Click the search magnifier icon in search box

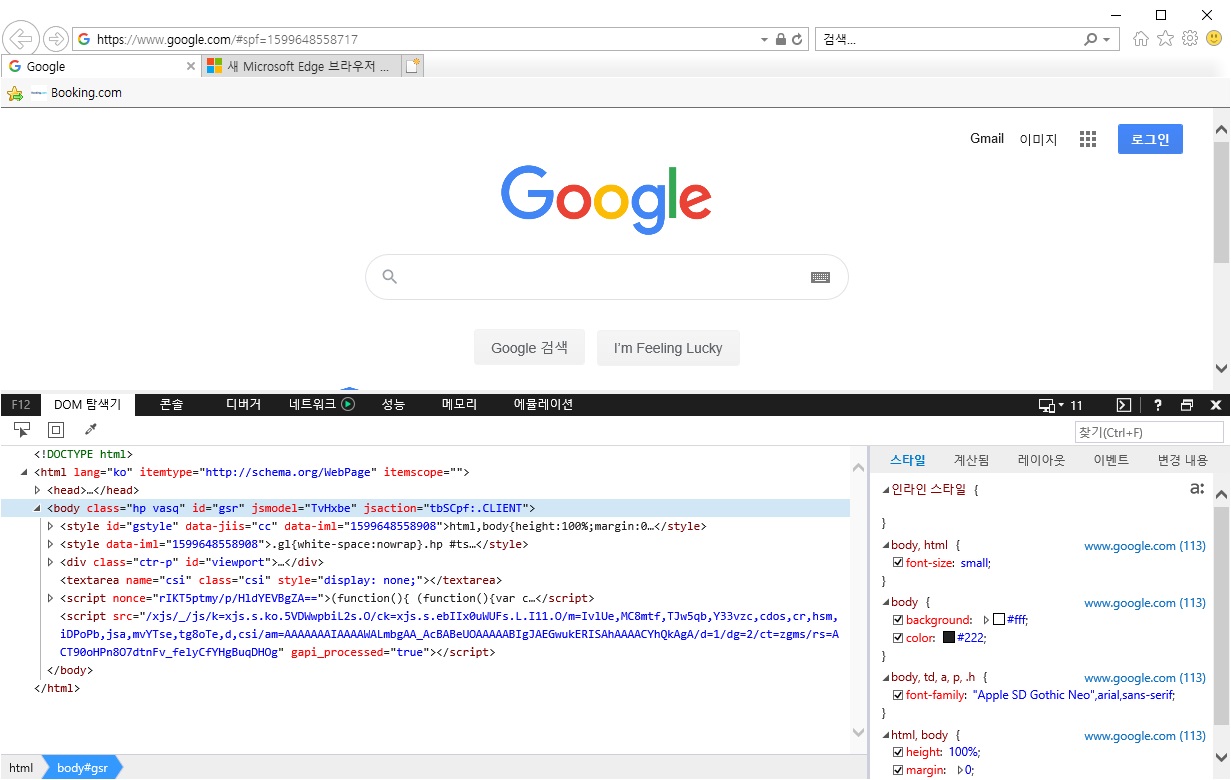(x=1091, y=40)
